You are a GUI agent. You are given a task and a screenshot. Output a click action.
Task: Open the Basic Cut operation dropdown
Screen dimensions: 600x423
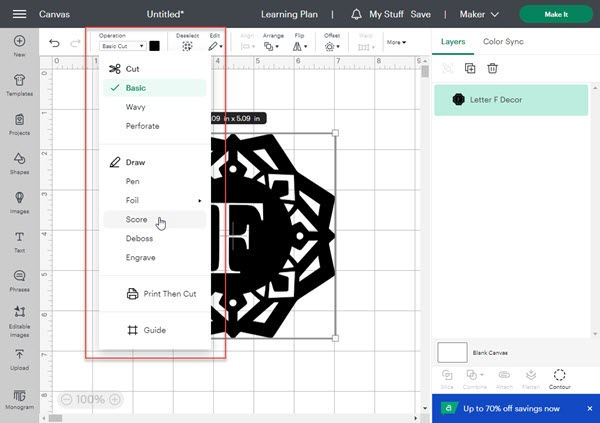pos(122,46)
